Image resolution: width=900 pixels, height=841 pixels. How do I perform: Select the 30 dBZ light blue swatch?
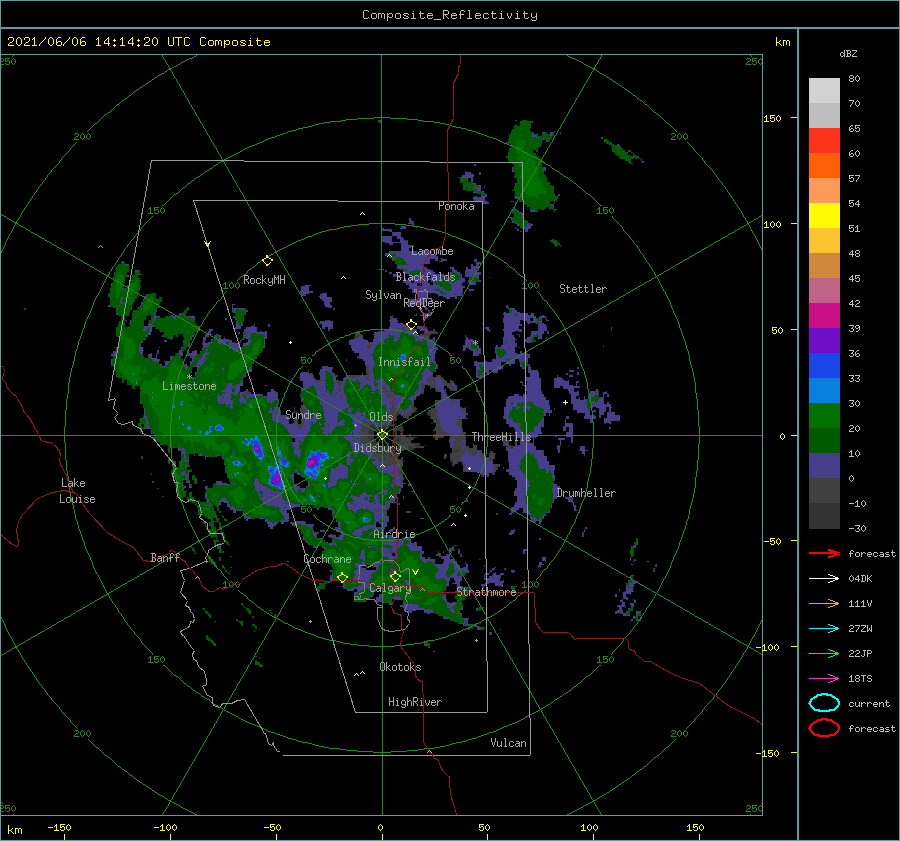pos(824,390)
